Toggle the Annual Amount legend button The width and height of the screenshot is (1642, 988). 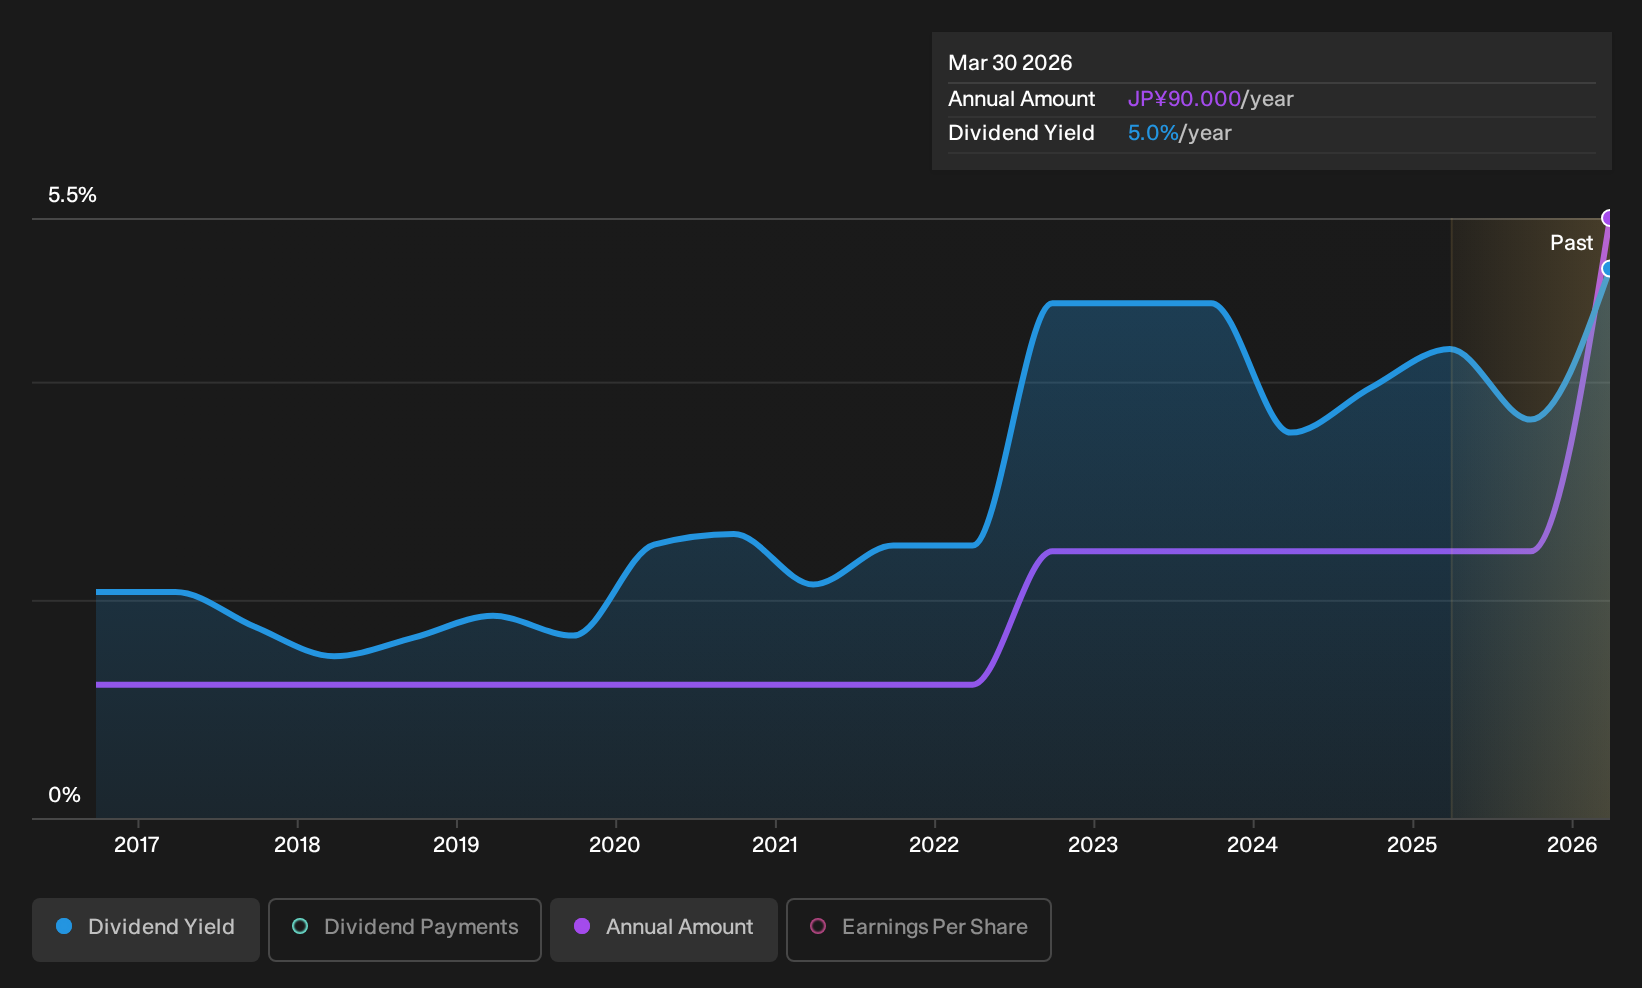point(664,929)
